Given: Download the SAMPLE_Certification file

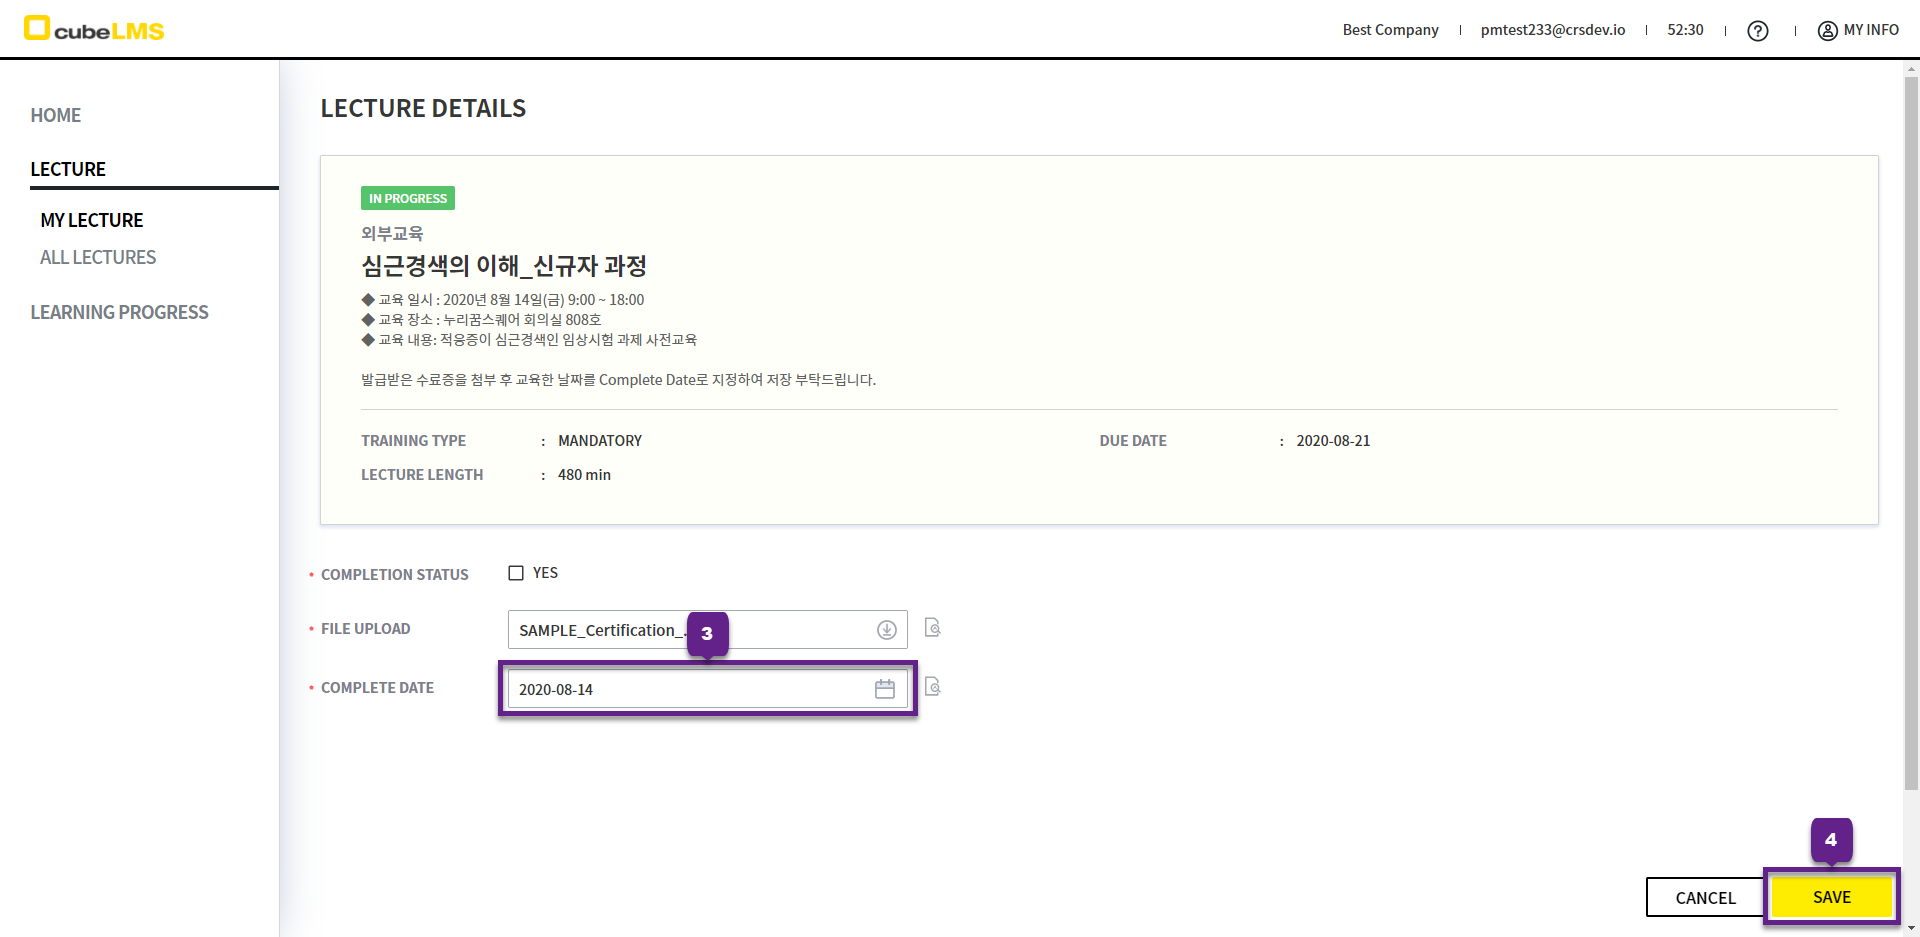Looking at the screenshot, I should (886, 630).
